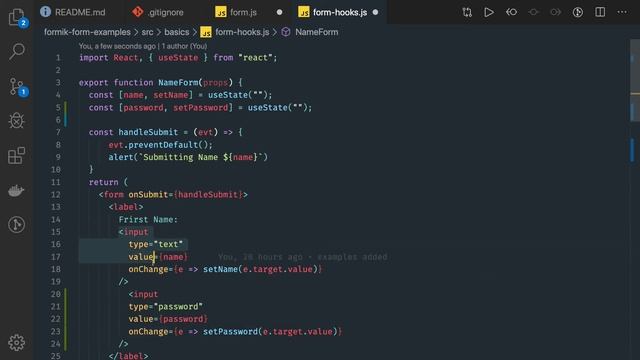Close form.js tab via unsaved dot
The height and width of the screenshot is (360, 640).
coord(279,12)
